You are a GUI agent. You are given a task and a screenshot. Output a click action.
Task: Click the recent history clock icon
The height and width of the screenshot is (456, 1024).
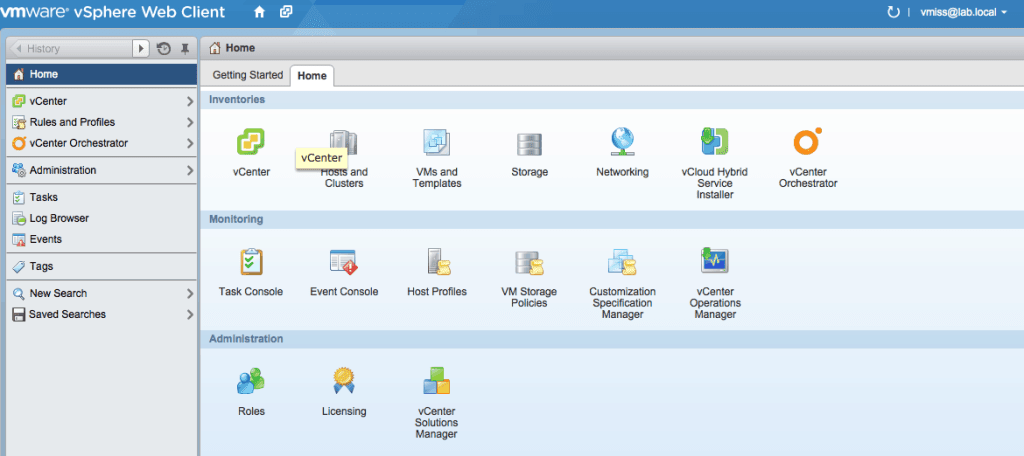click(164, 48)
